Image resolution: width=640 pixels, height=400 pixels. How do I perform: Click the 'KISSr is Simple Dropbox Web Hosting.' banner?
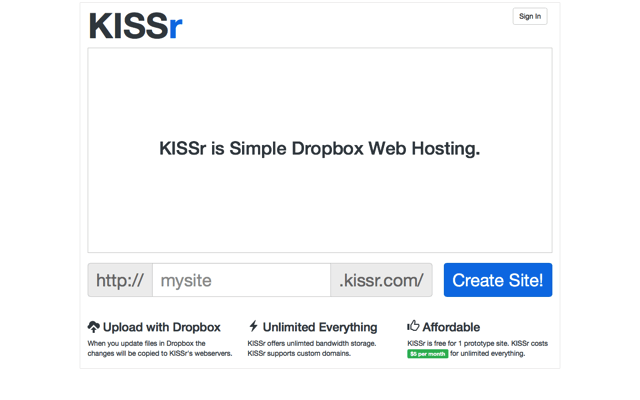tap(320, 149)
